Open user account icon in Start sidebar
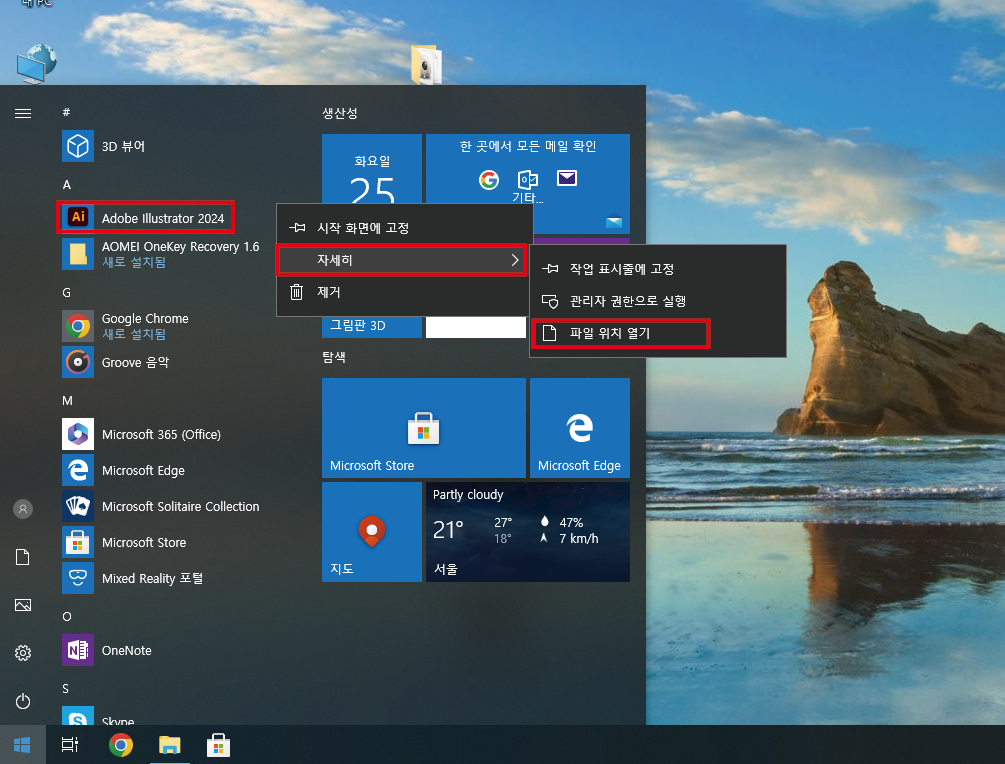1005x764 pixels. (x=23, y=509)
